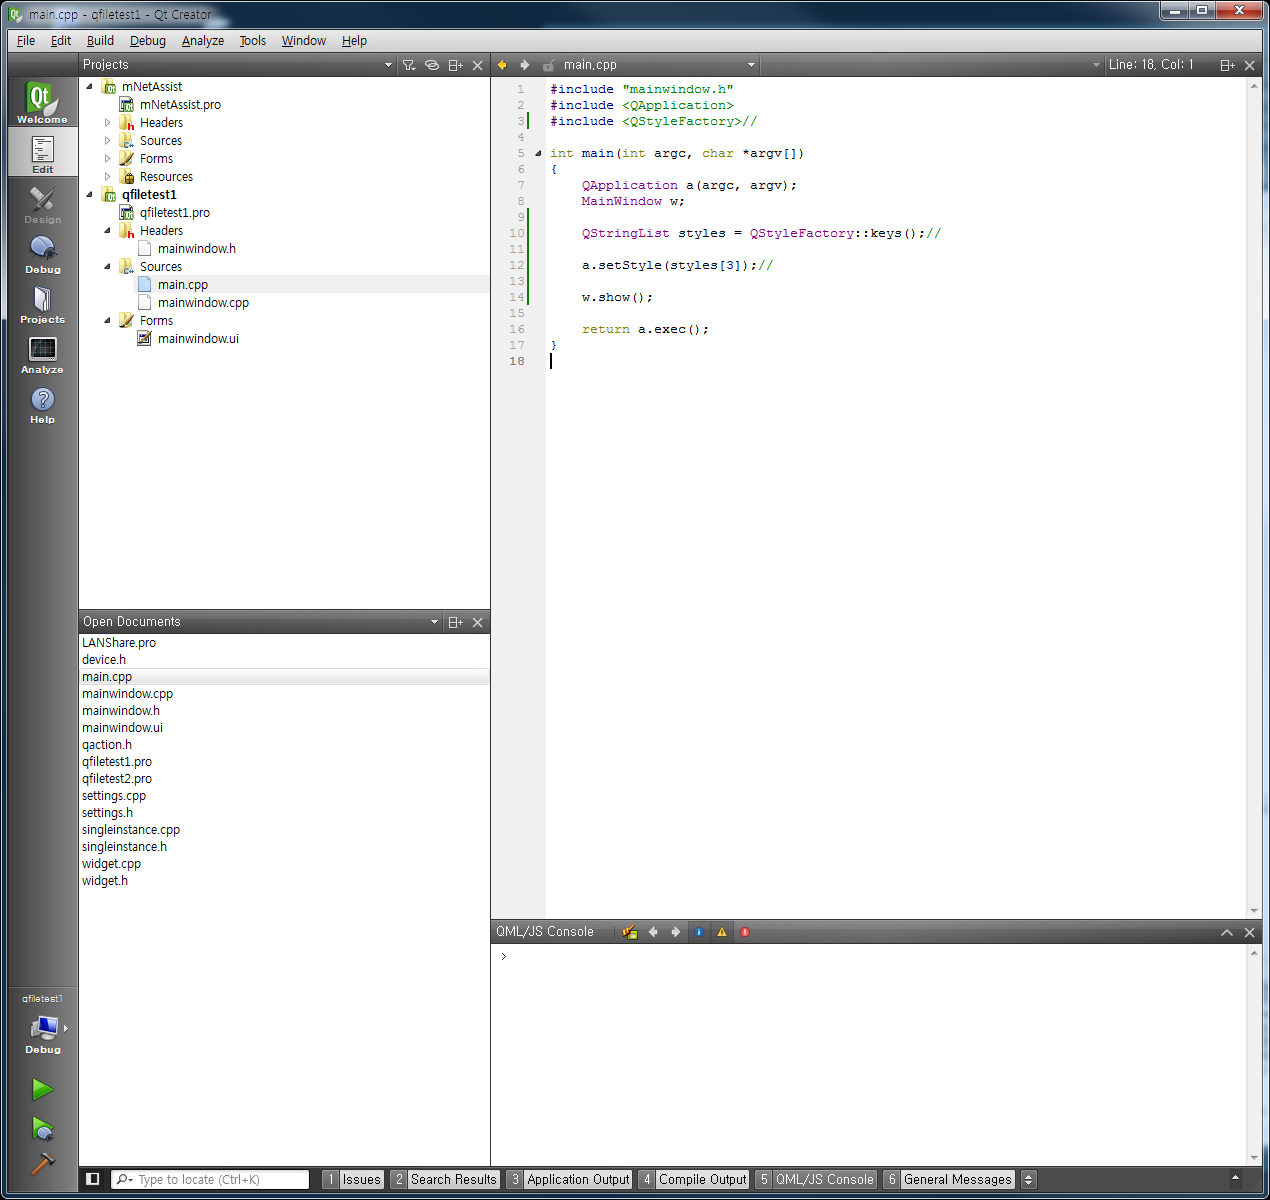Open the Projects view type dropdown
The height and width of the screenshot is (1200, 1270).
238,65
